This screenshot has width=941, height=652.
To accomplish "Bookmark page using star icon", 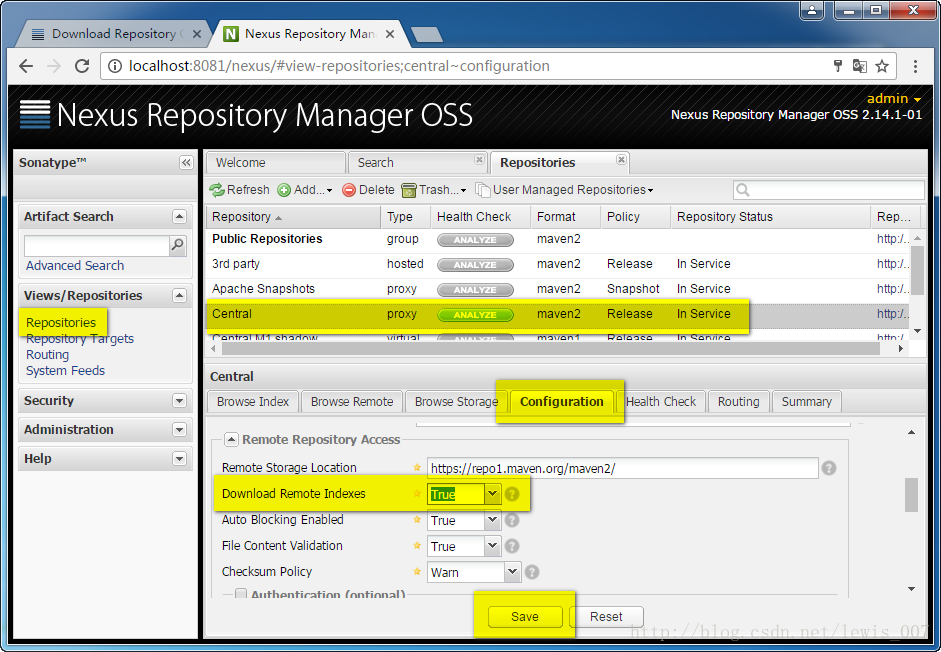I will [882, 66].
